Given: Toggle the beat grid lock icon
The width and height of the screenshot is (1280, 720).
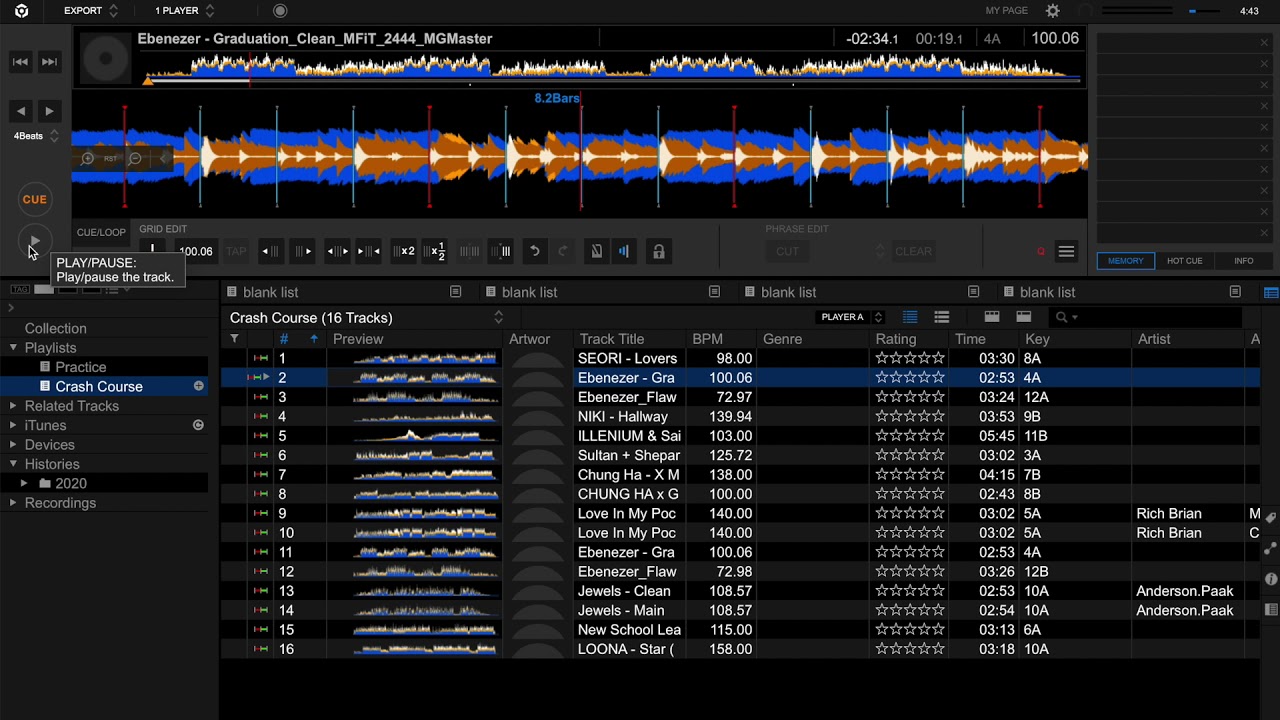Looking at the screenshot, I should click(659, 252).
